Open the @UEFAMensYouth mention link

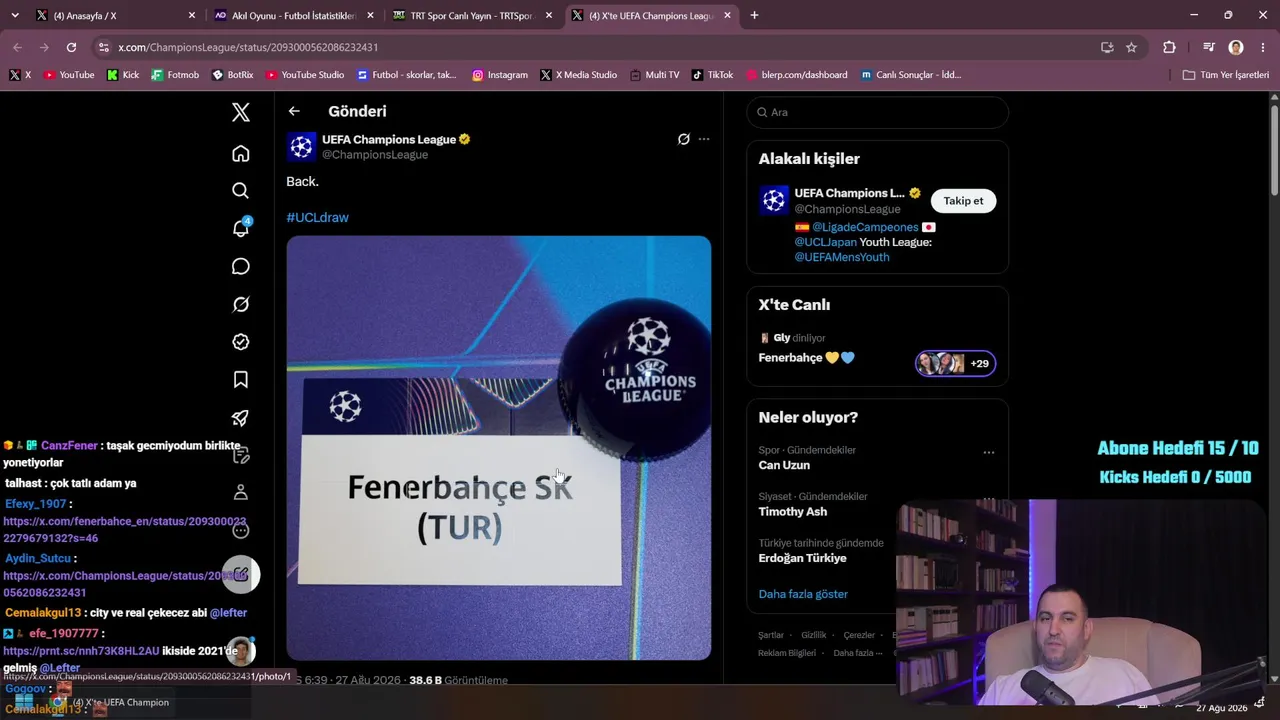pos(842,257)
